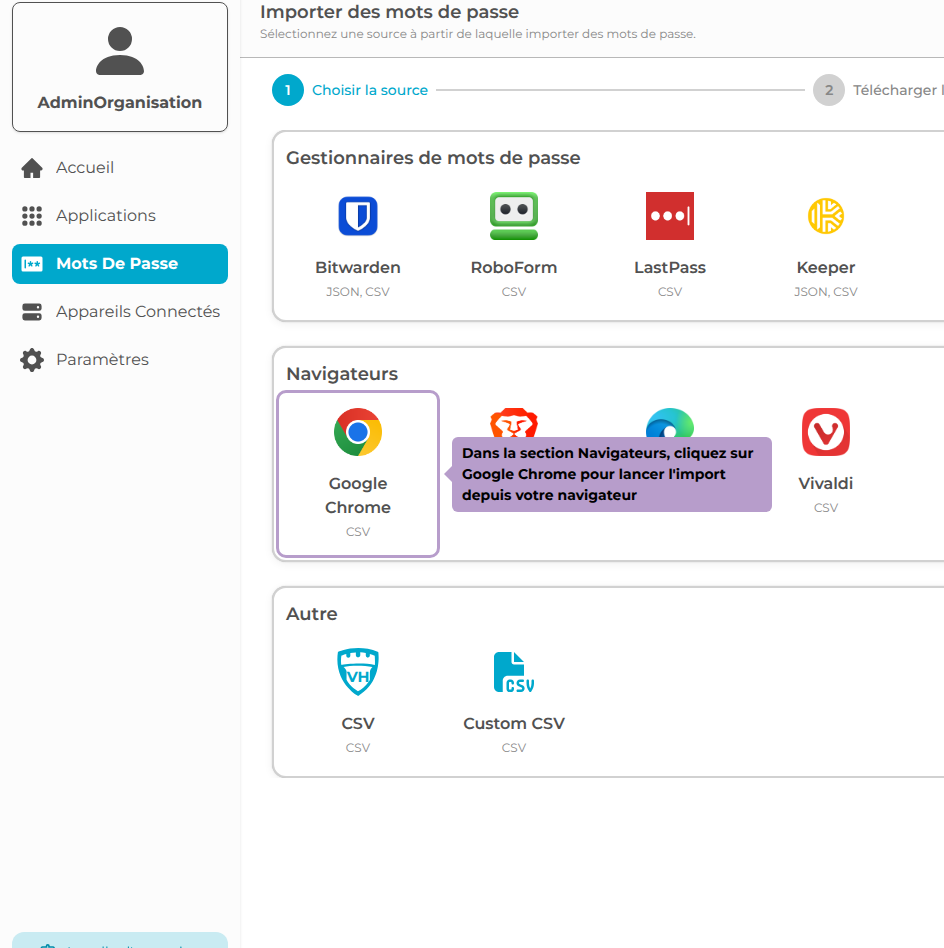Open the Accueil menu entry

[120, 168]
